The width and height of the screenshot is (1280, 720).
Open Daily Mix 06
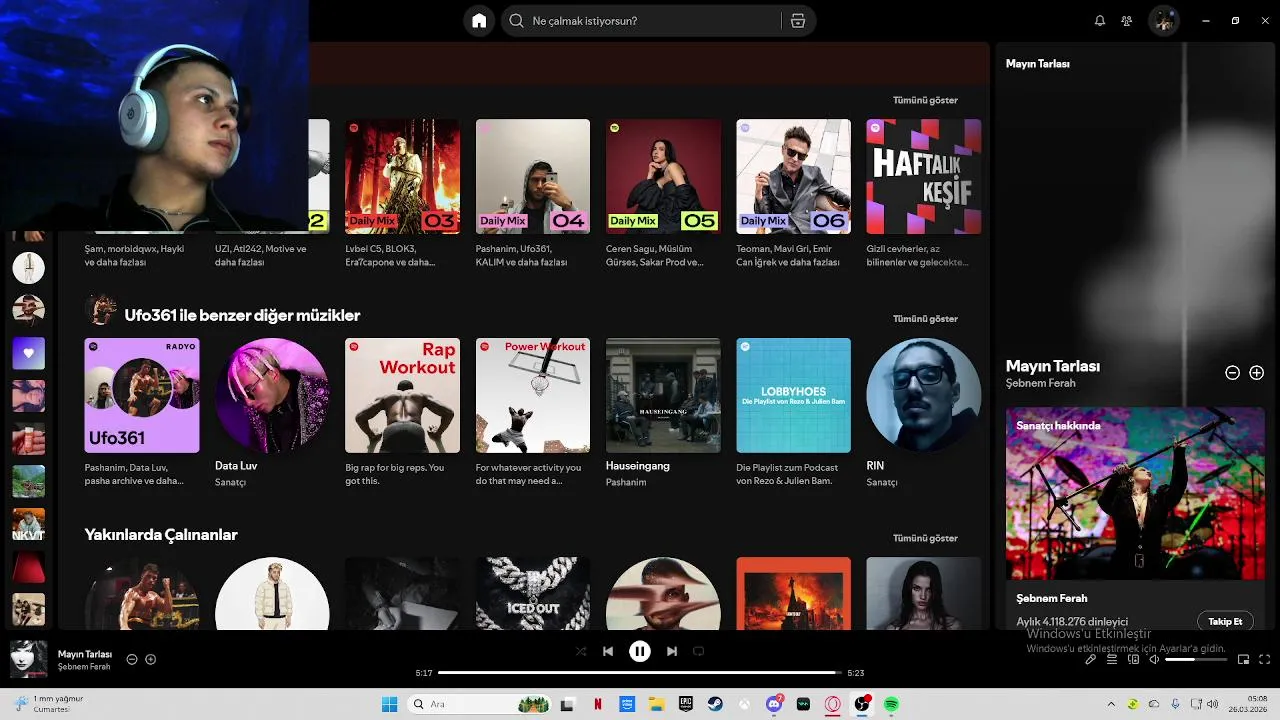pyautogui.click(x=793, y=177)
